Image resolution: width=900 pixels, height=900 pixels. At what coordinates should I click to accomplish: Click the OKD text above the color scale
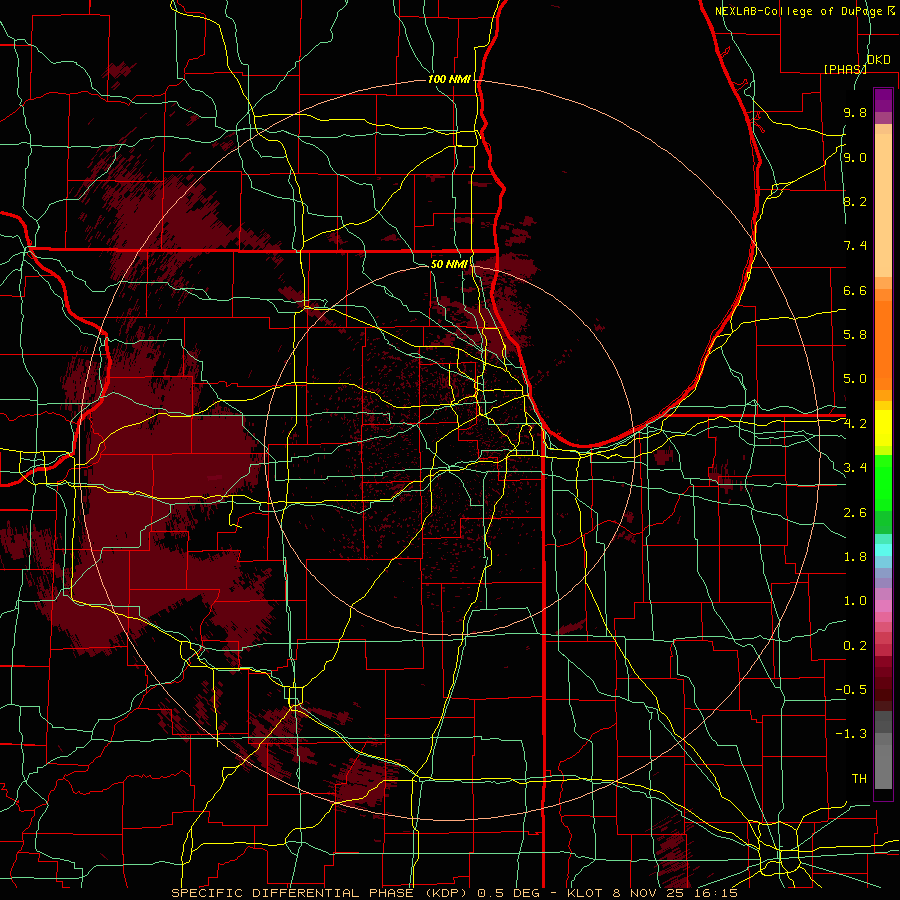pos(878,60)
